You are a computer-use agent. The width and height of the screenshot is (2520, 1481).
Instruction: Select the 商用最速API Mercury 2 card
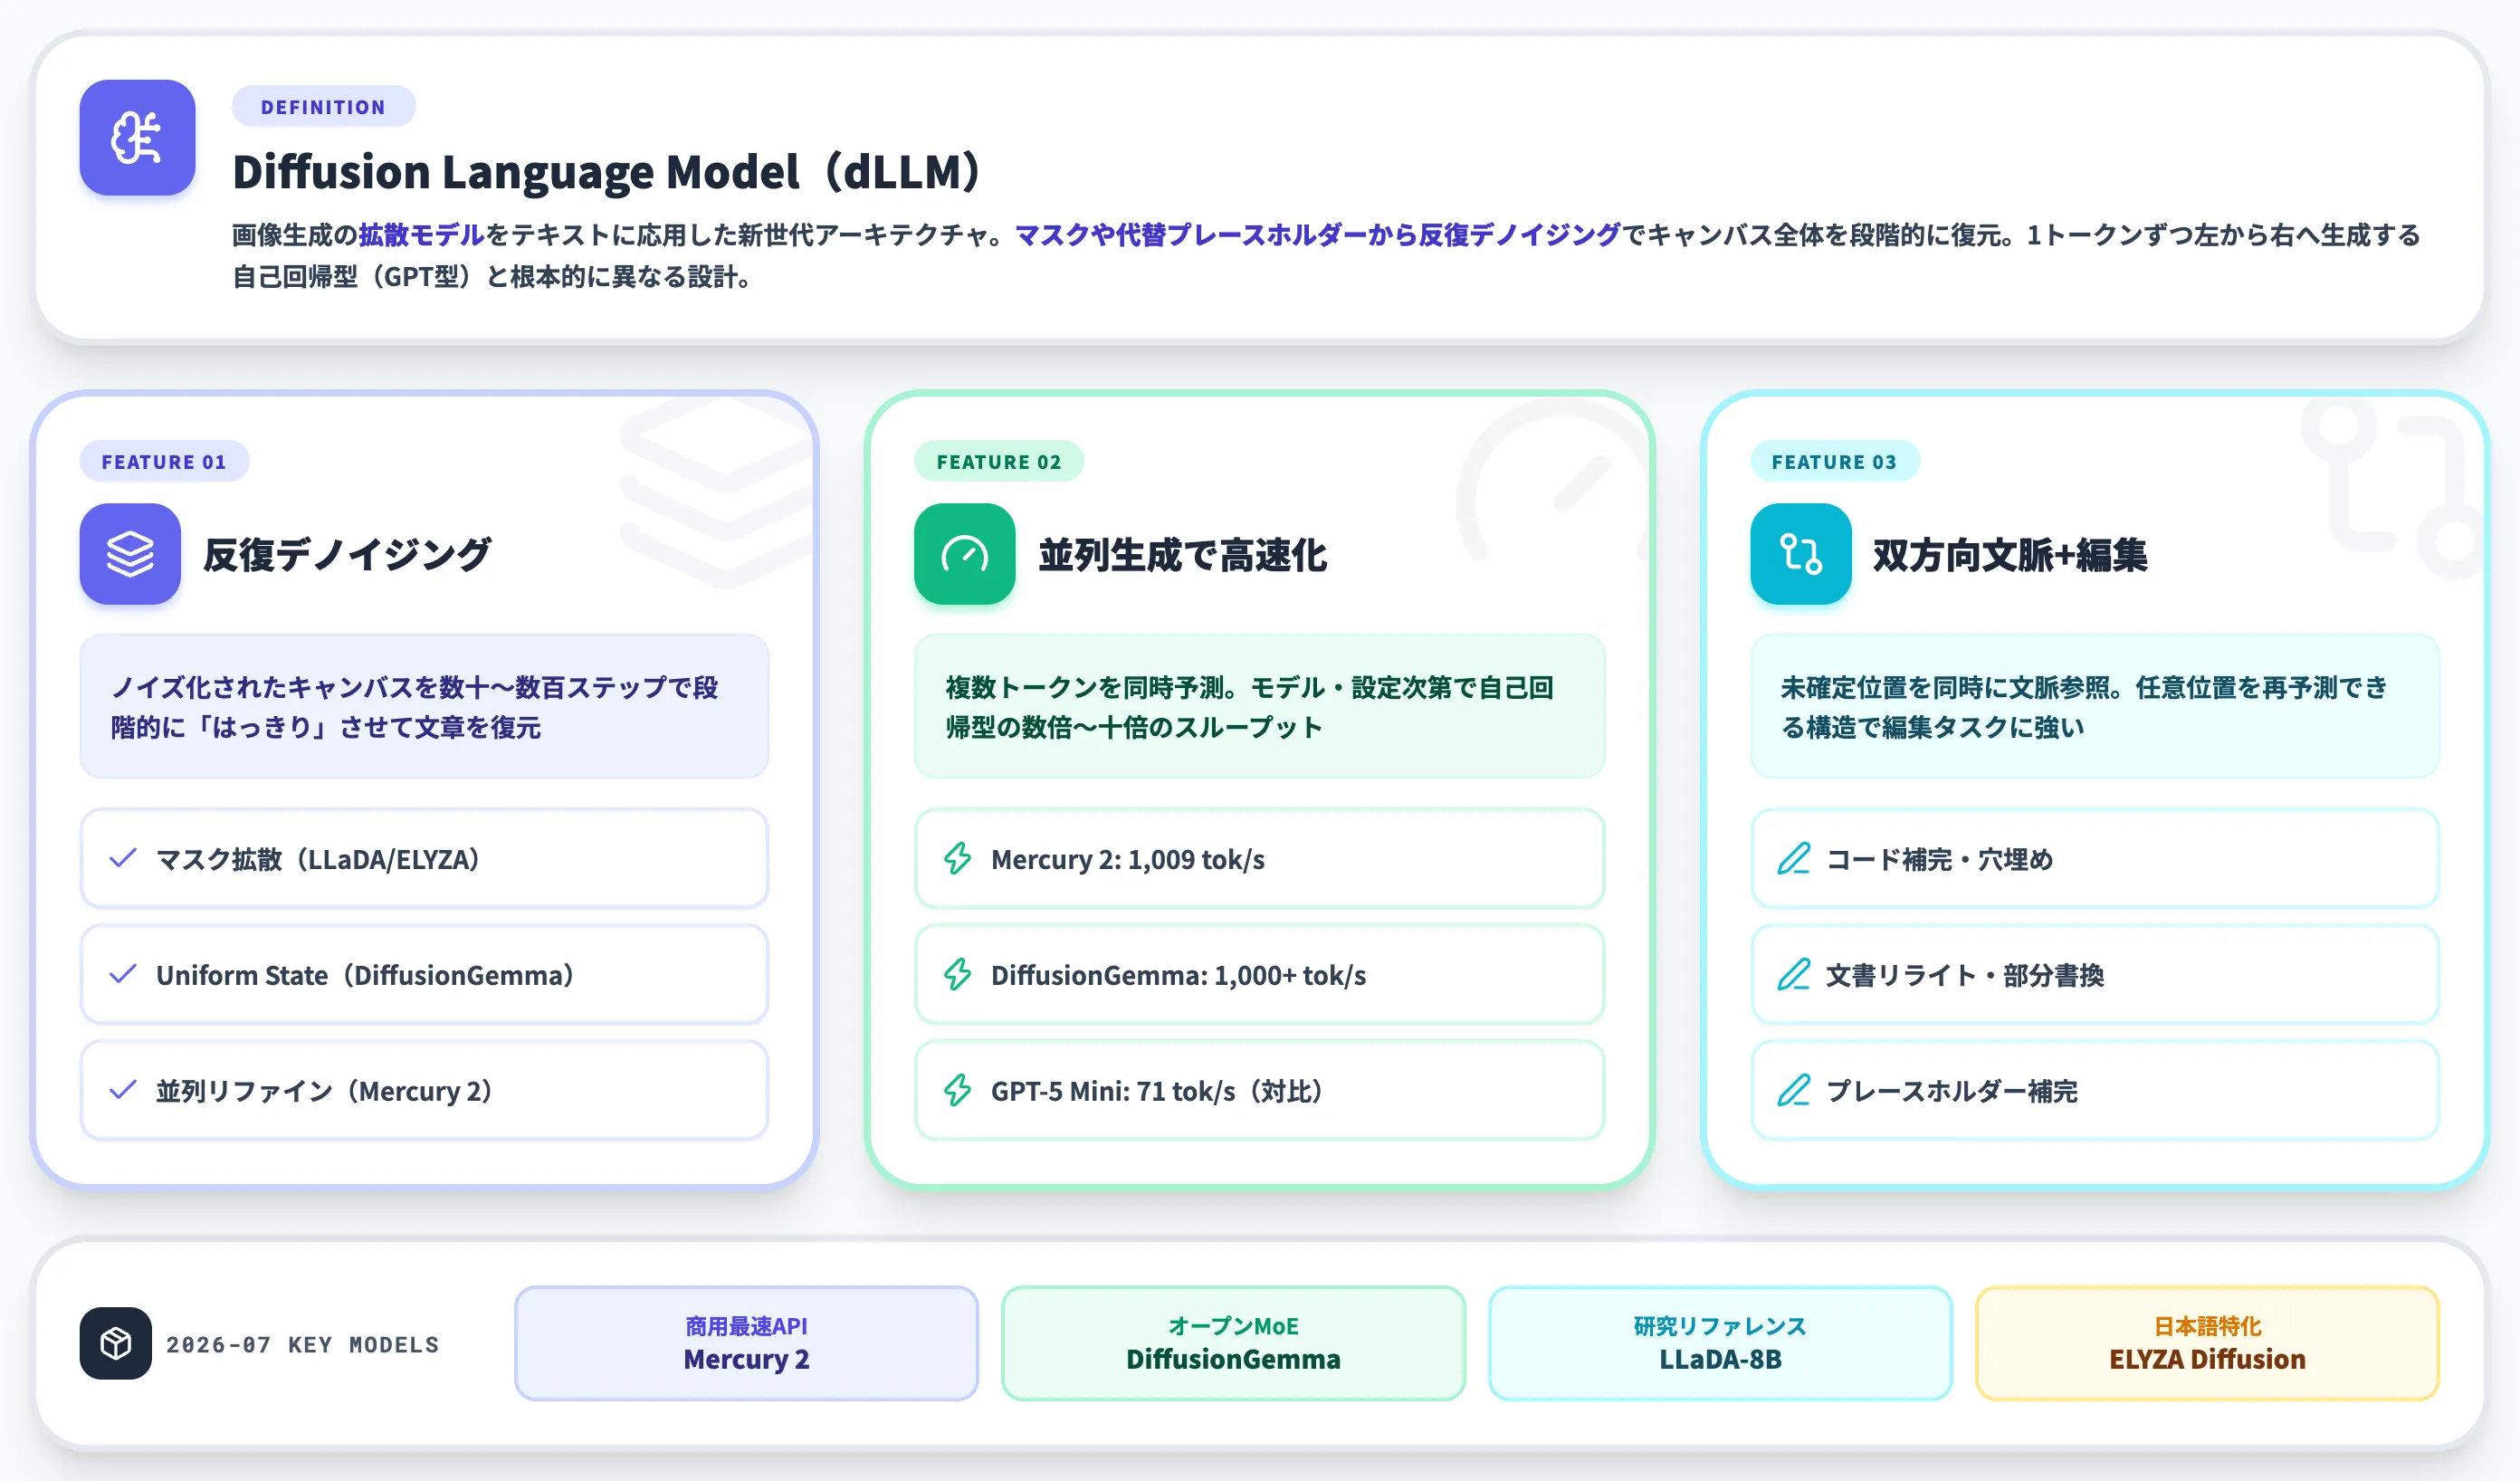pos(746,1343)
